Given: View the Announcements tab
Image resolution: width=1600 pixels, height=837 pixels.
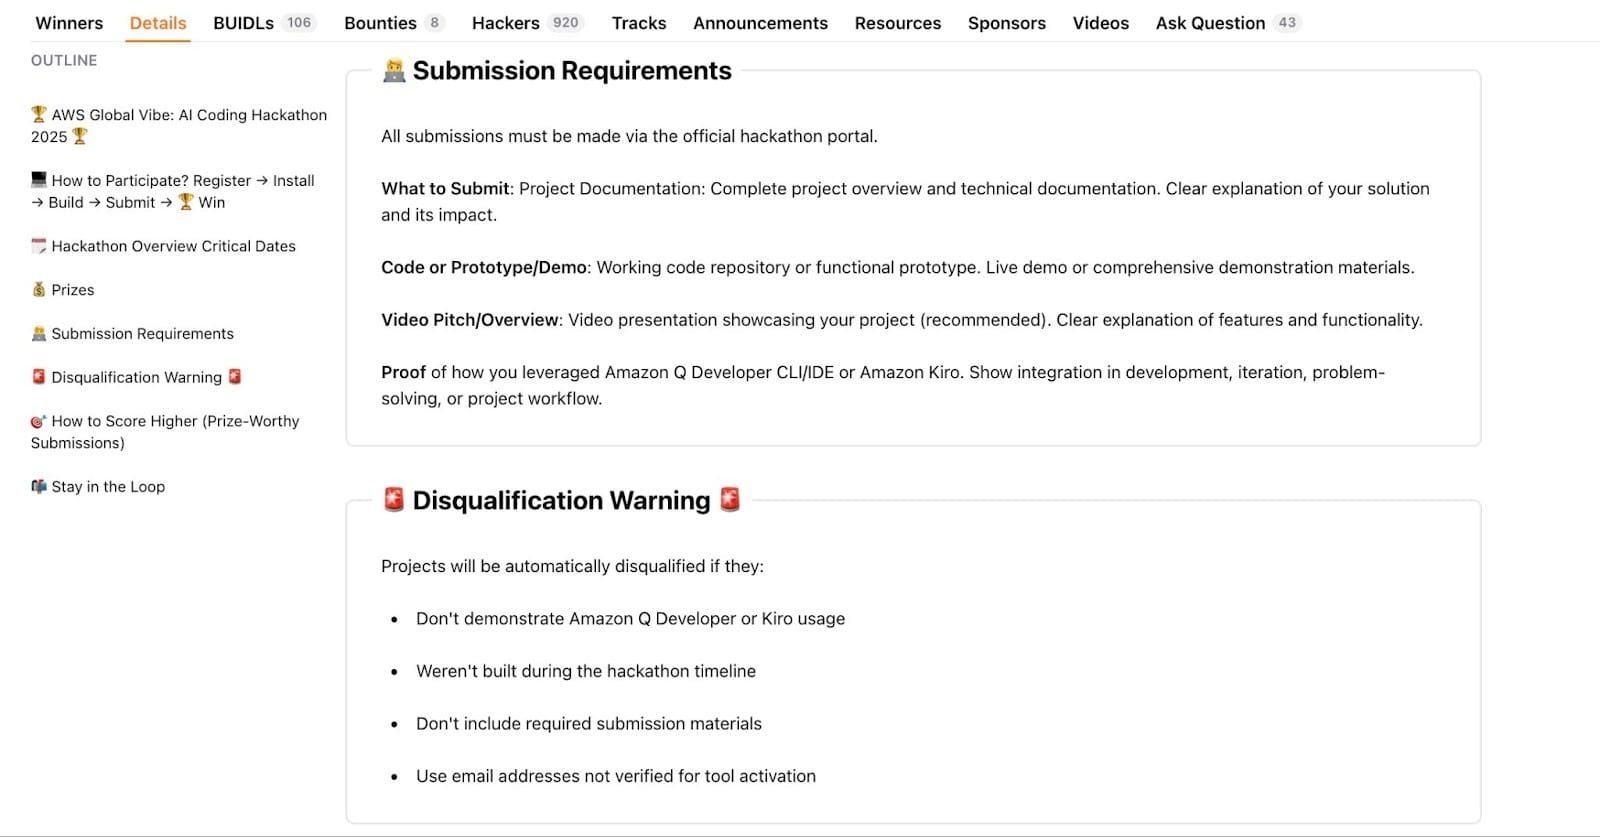Looking at the screenshot, I should pos(760,22).
